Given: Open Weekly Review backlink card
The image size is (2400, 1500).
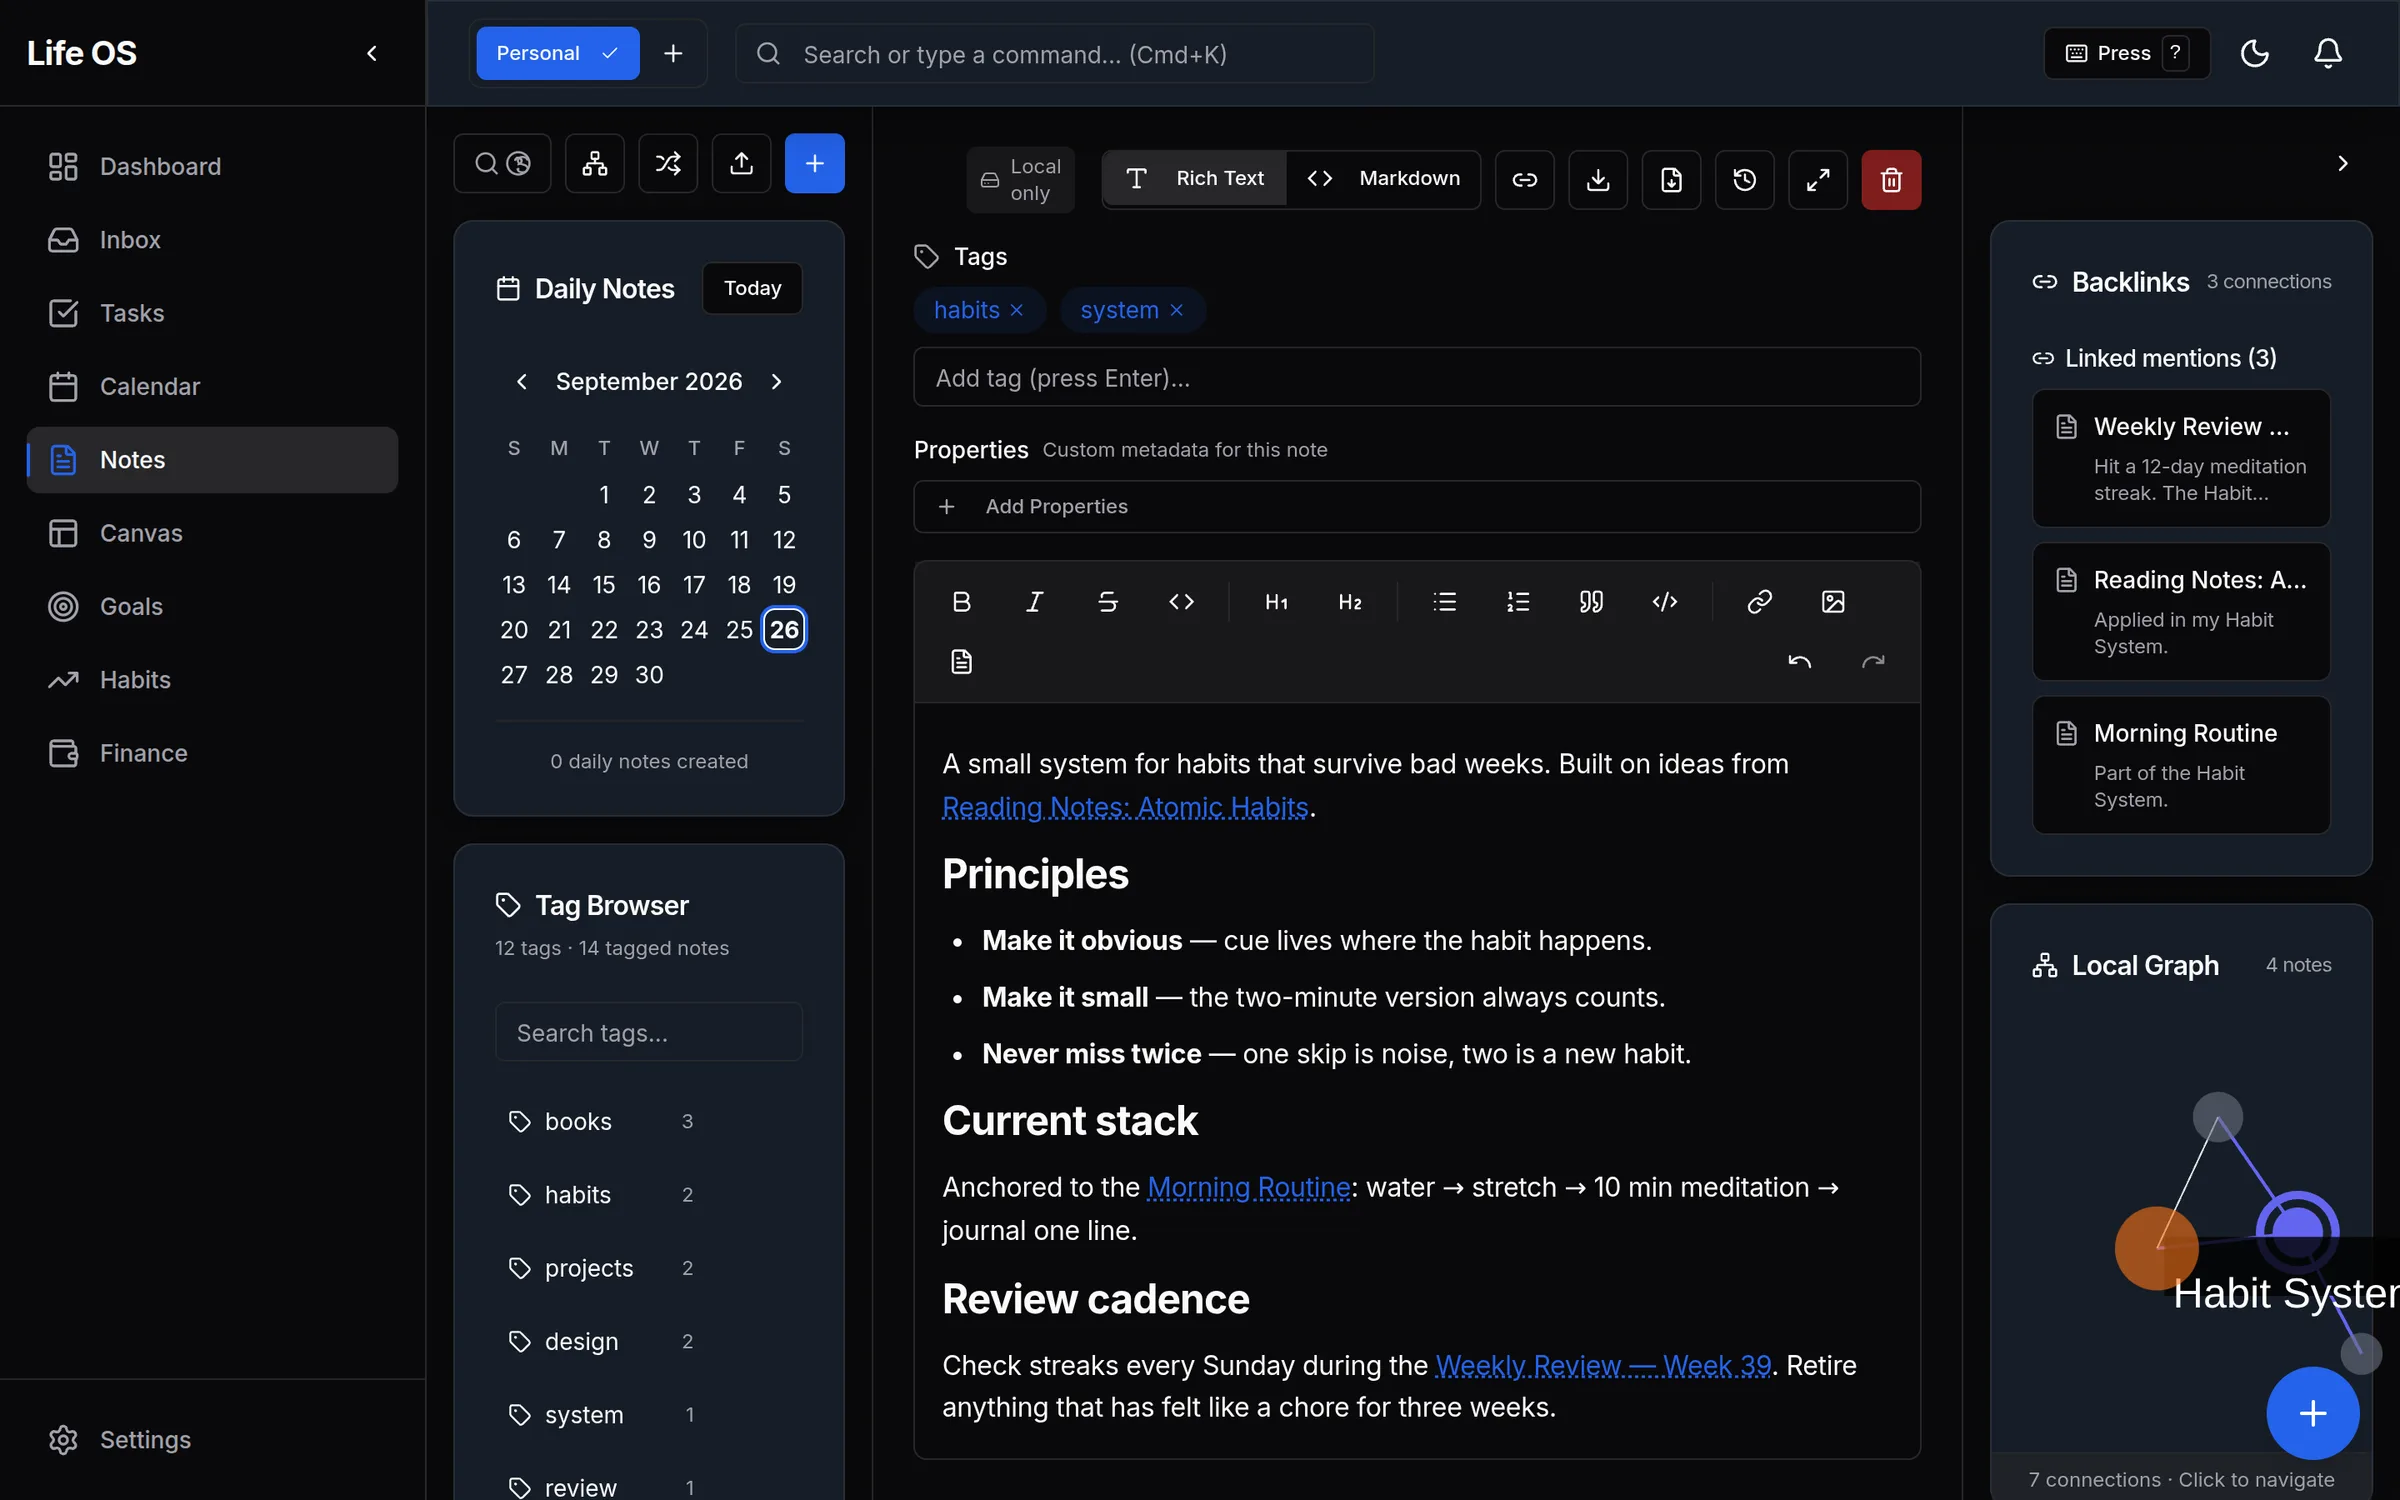Looking at the screenshot, I should (x=2181, y=458).
